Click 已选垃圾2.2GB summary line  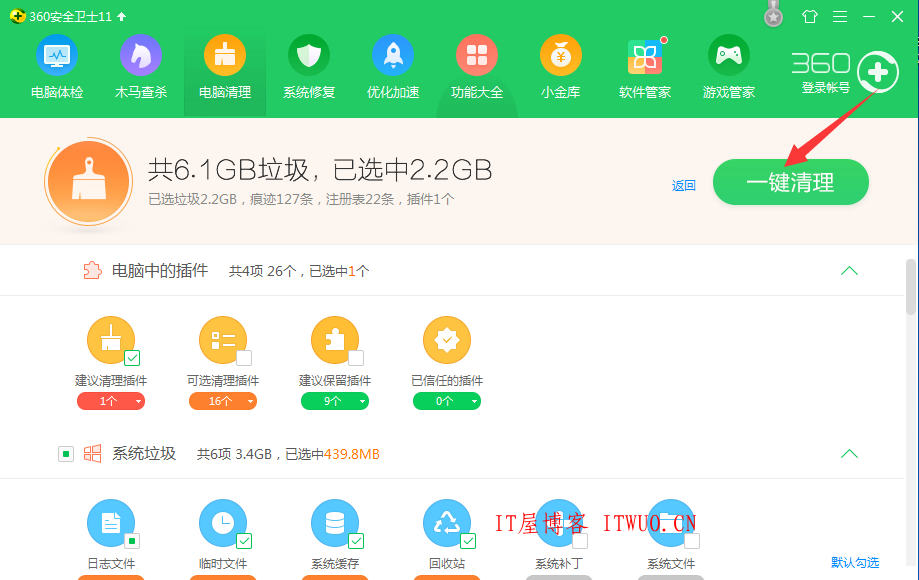coord(301,199)
